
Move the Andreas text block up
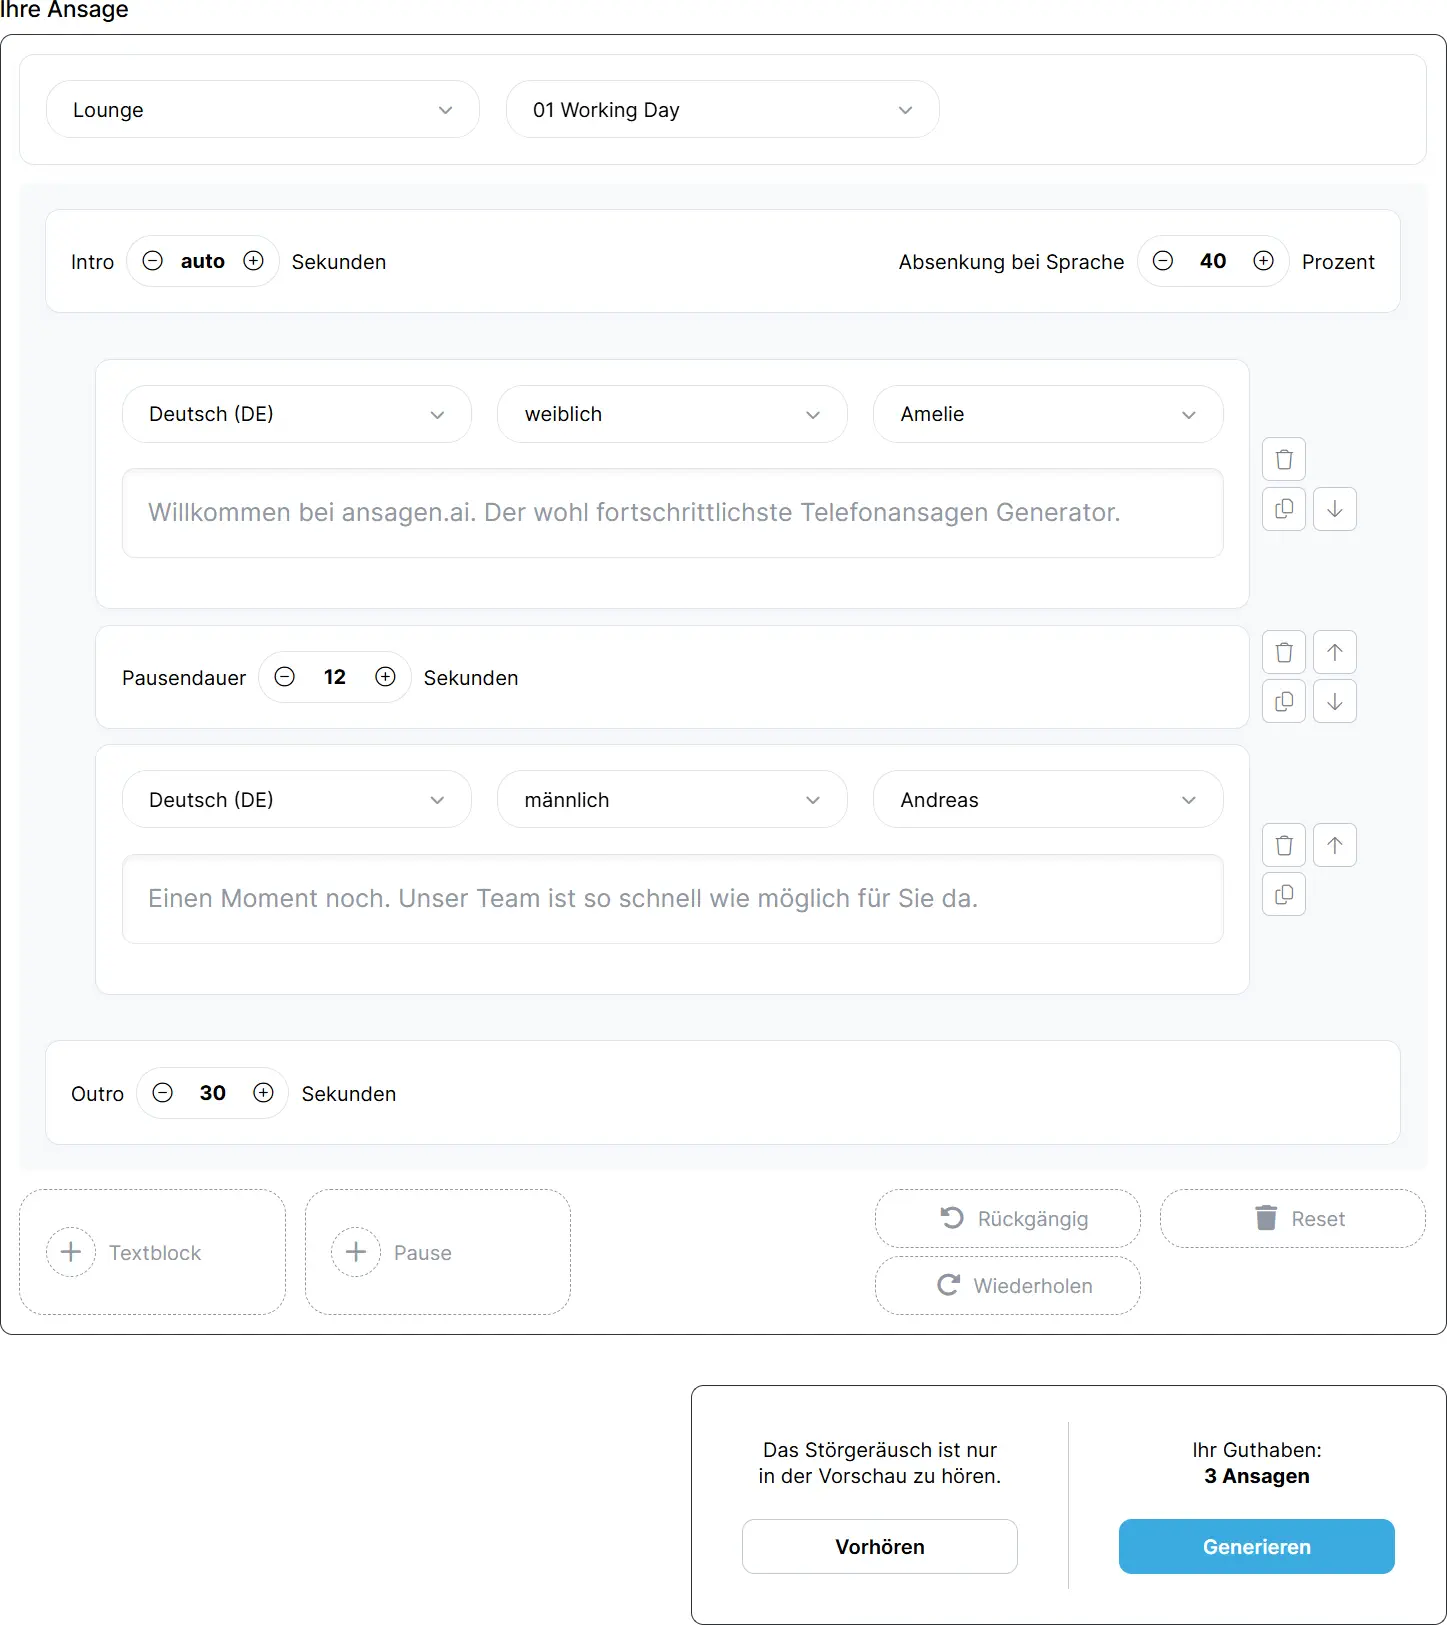click(1334, 845)
